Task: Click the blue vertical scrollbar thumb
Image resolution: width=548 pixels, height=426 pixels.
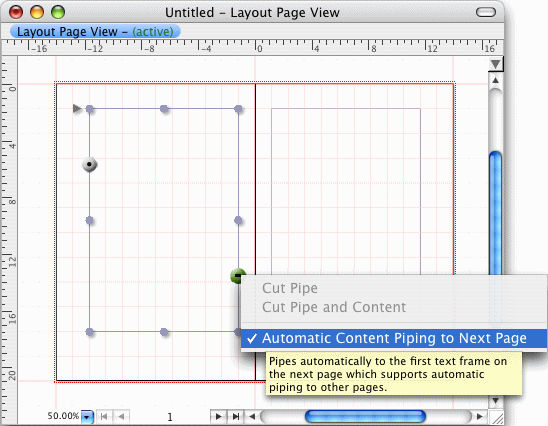Action: [495, 213]
